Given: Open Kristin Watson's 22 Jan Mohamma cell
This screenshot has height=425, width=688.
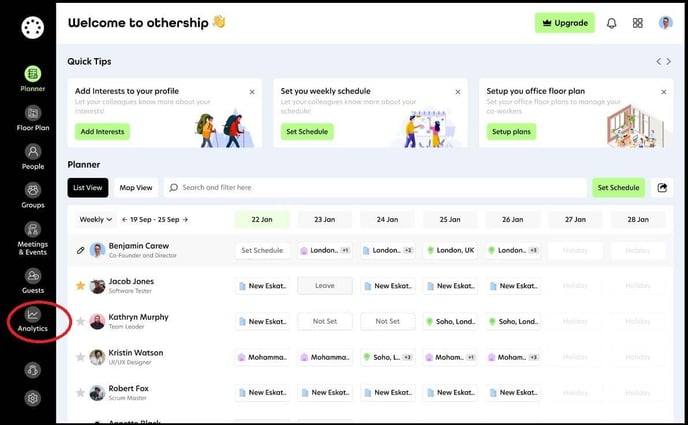Looking at the screenshot, I should coord(262,357).
